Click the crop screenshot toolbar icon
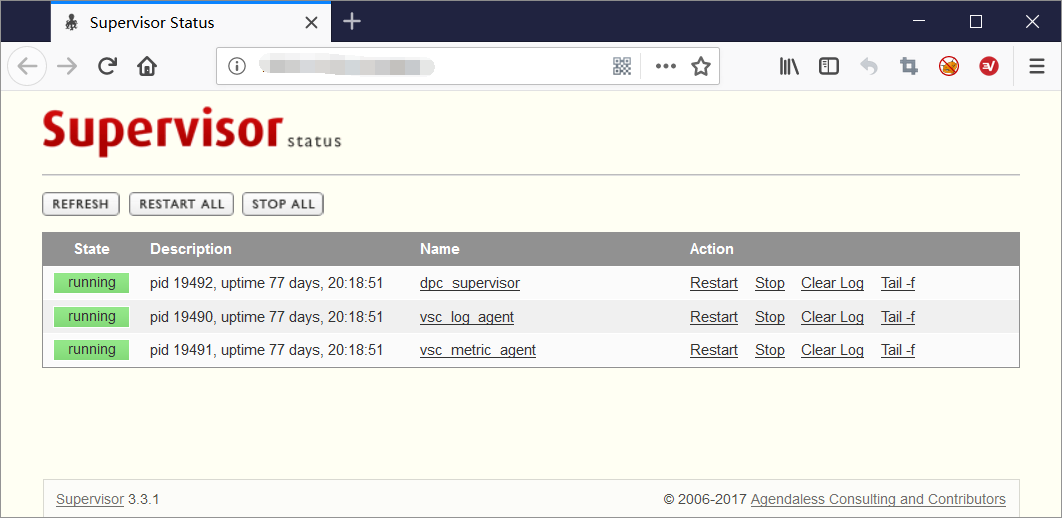The image size is (1062, 518). coord(909,66)
